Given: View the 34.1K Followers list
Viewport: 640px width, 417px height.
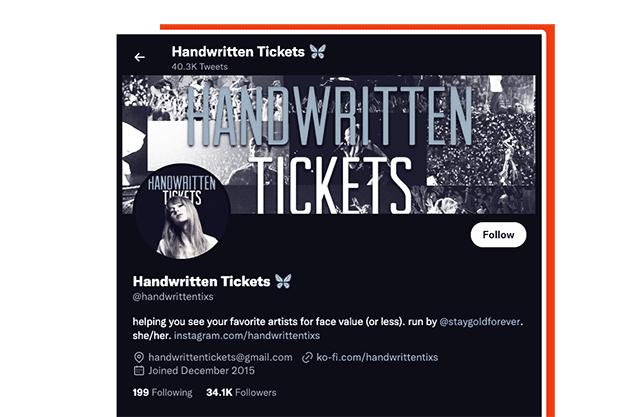Looking at the screenshot, I should (241, 393).
